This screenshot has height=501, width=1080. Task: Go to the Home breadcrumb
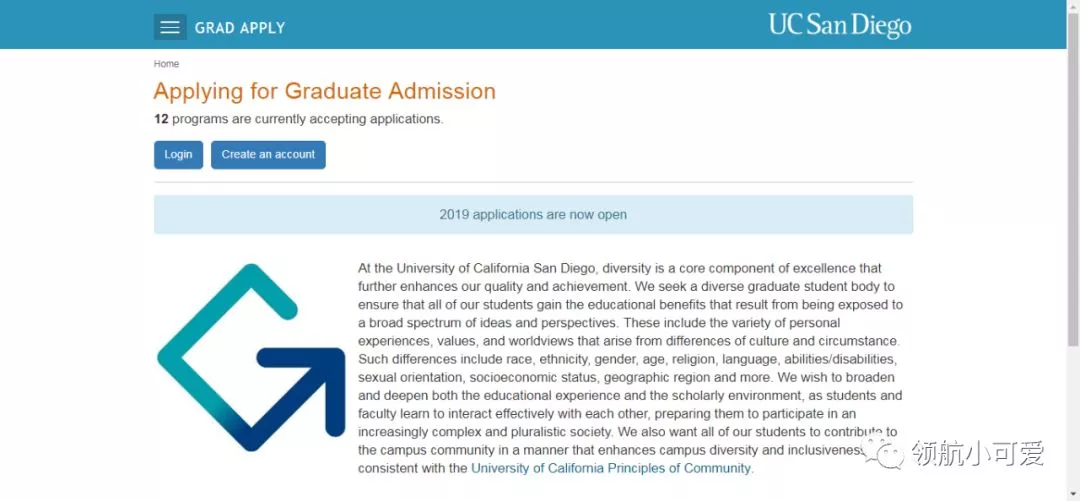(166, 64)
